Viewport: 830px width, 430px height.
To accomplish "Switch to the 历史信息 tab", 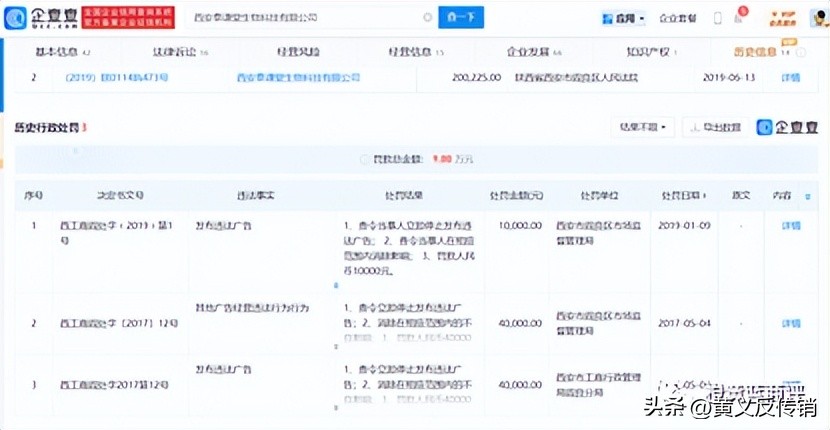I will (x=762, y=52).
